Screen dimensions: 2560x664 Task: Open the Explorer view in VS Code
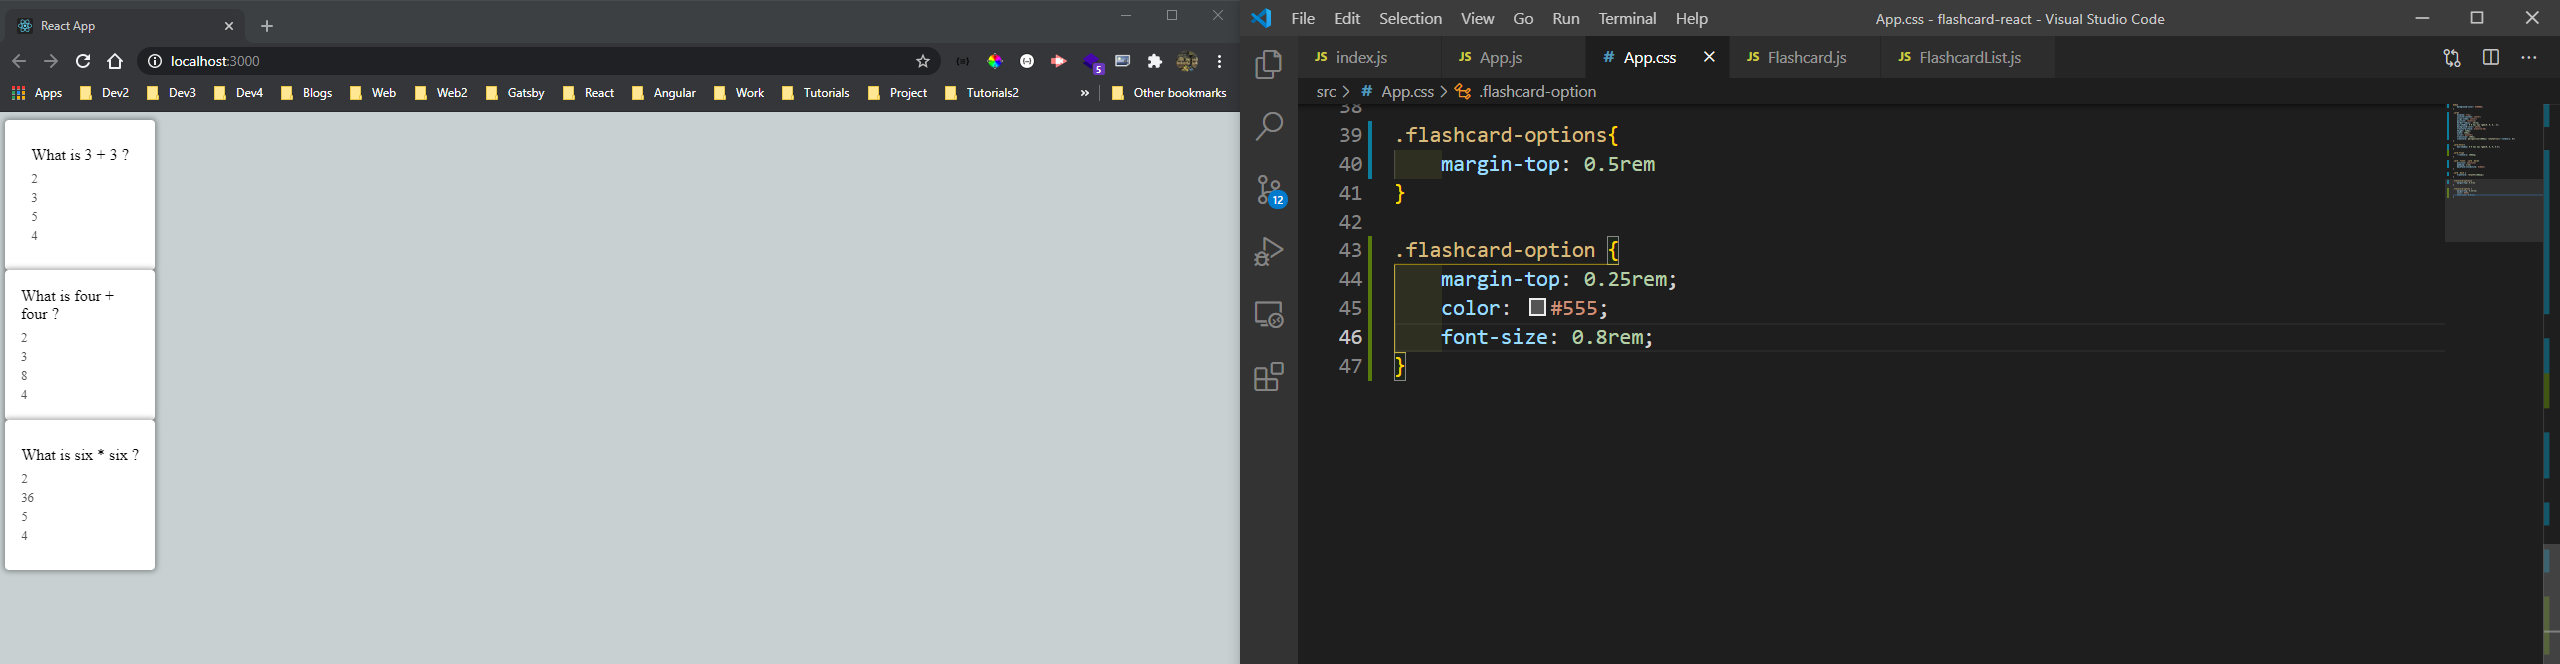pos(1269,64)
